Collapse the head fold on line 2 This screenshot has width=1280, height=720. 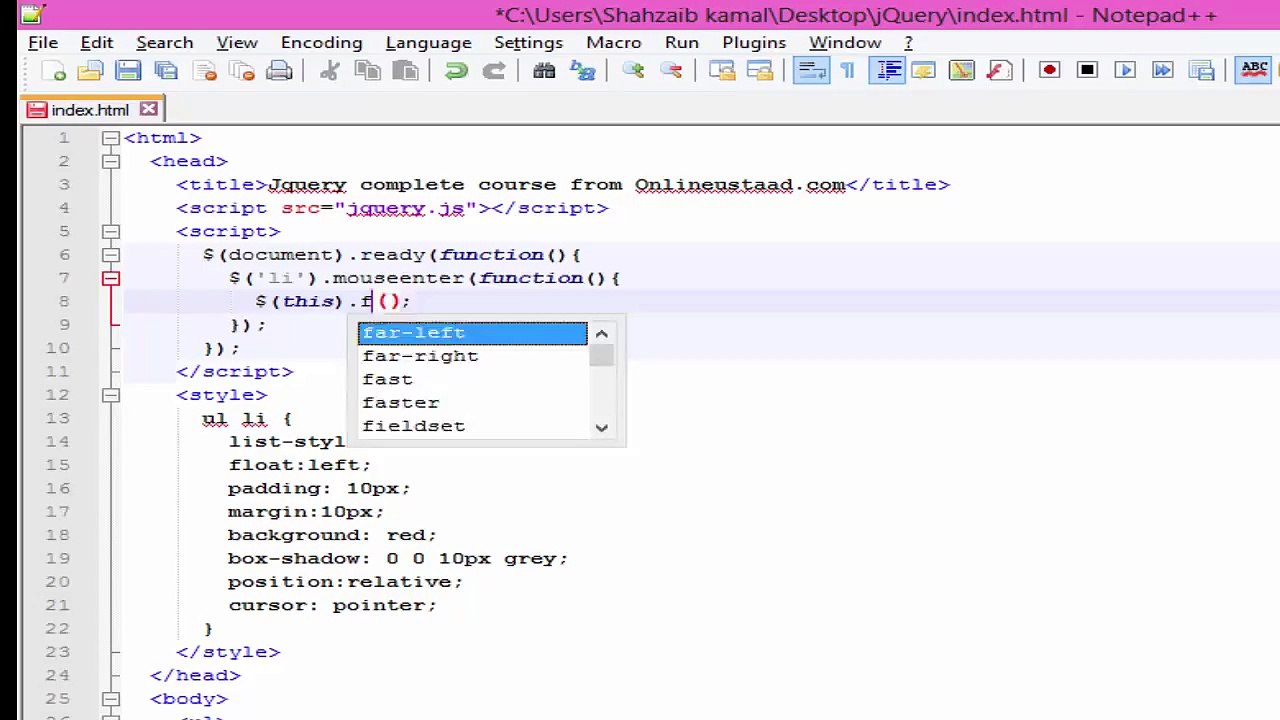pos(111,161)
